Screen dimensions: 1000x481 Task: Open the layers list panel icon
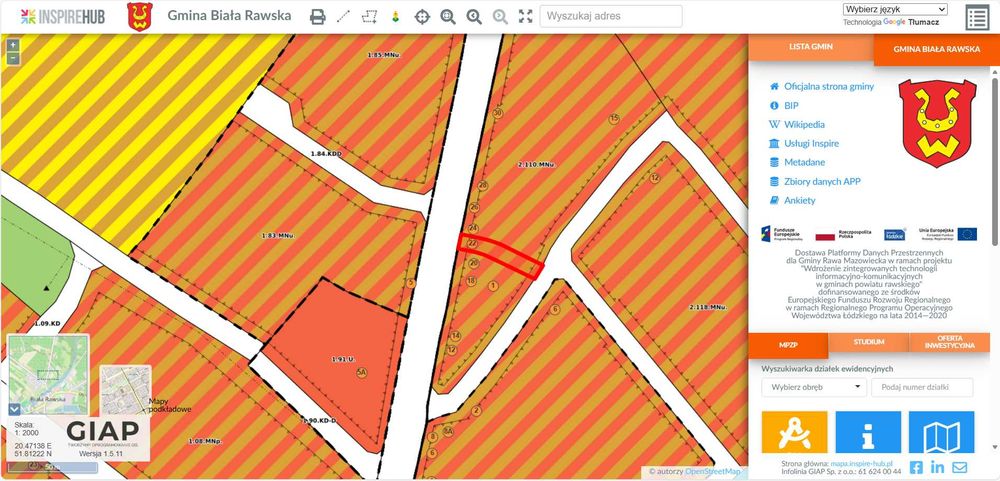click(x=977, y=18)
